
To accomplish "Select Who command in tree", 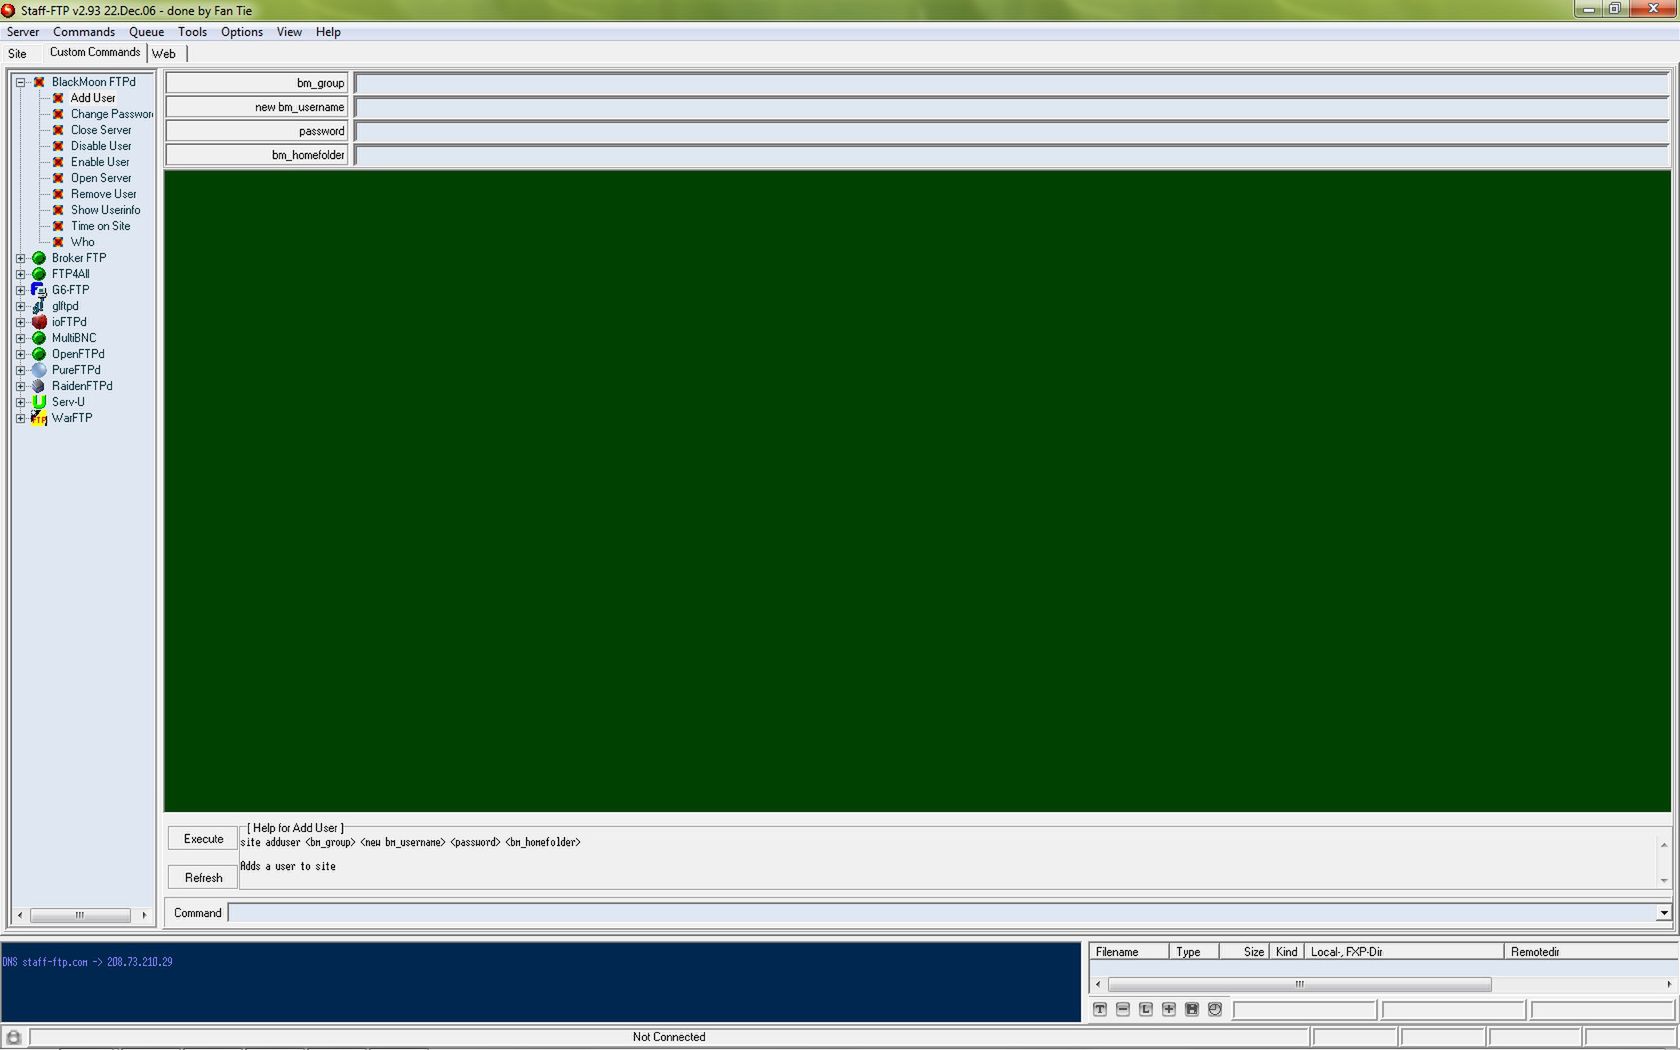I will (83, 242).
